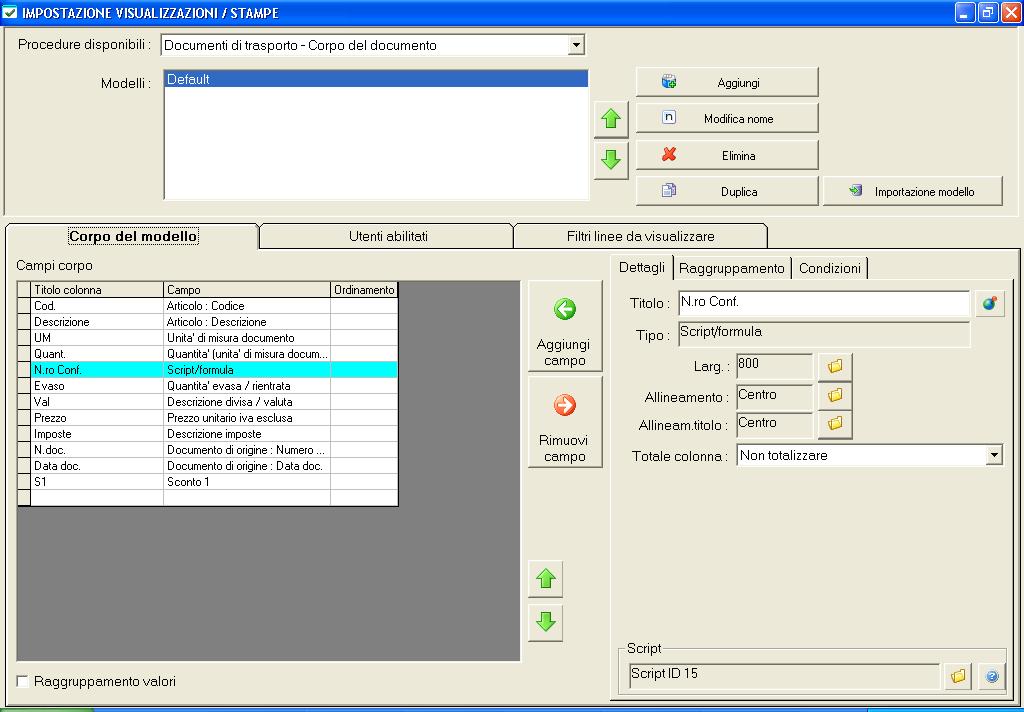Switch to the Raggruppamento tab
1024x712 pixels.
[731, 268]
